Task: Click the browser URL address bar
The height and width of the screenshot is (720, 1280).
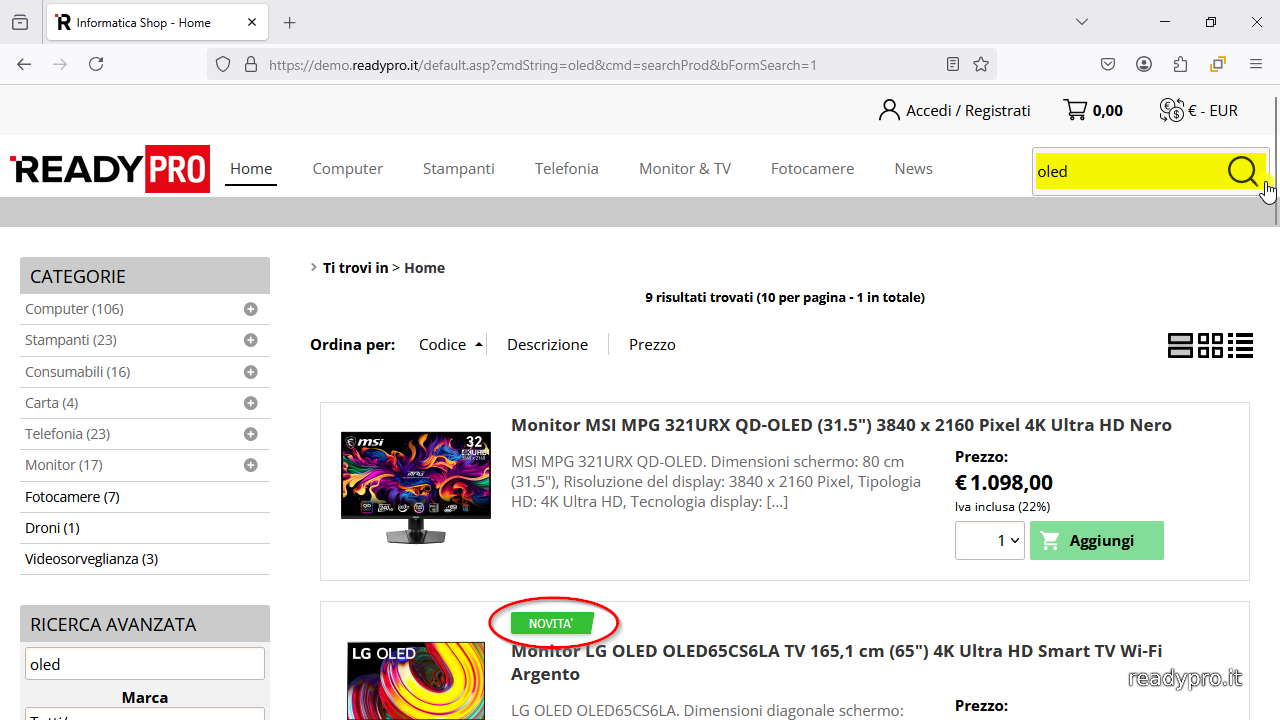Action: pyautogui.click(x=602, y=64)
